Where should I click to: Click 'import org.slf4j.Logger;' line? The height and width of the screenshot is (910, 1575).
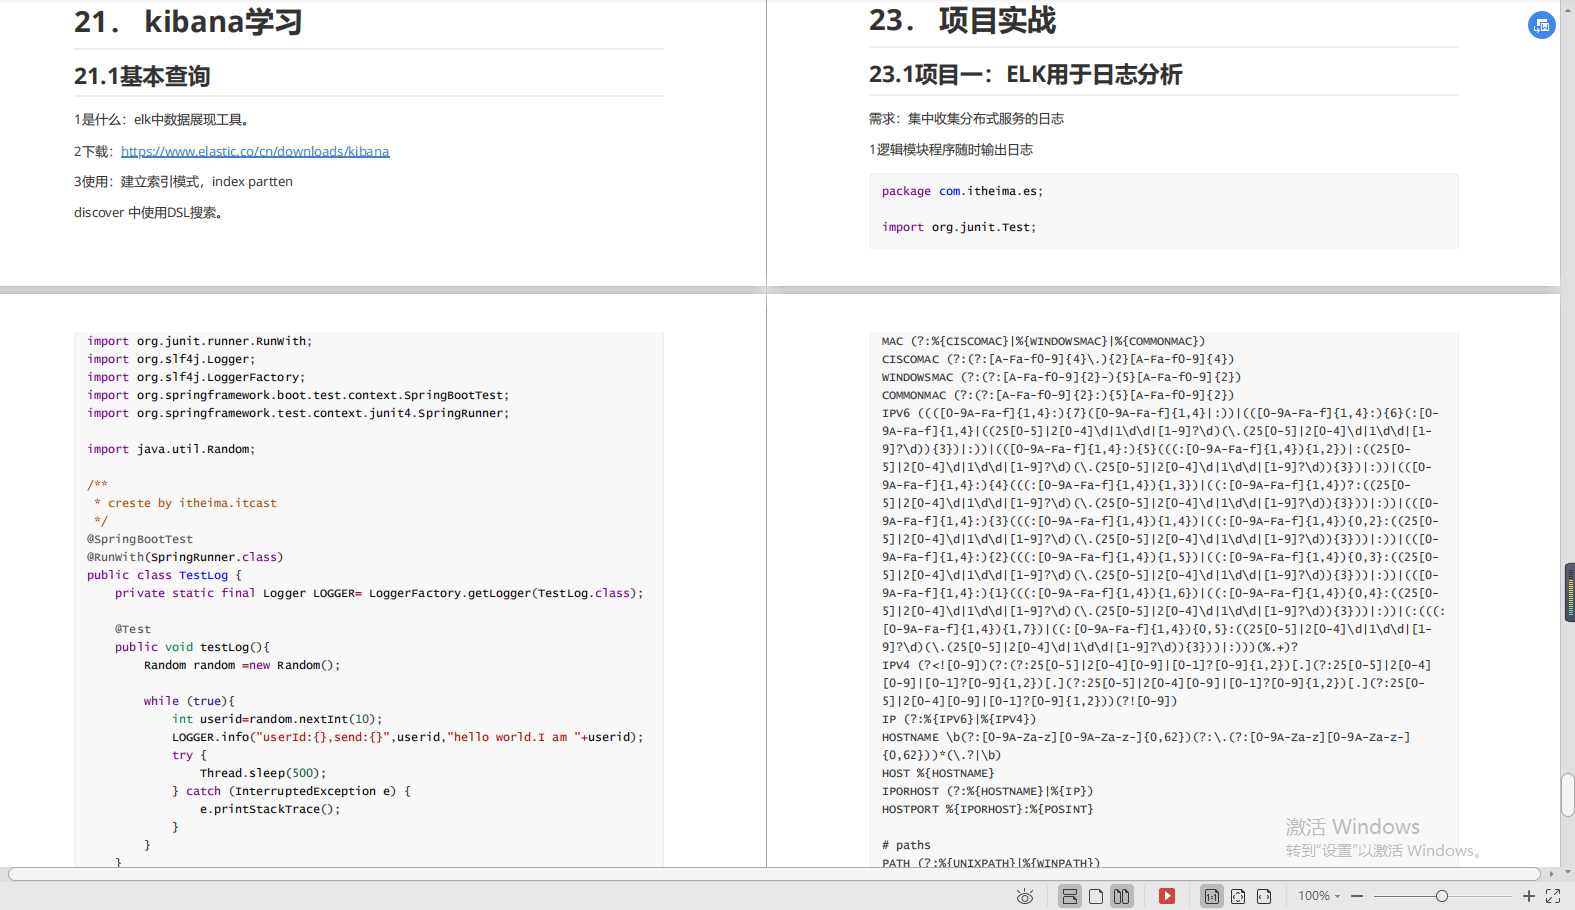coord(171,359)
